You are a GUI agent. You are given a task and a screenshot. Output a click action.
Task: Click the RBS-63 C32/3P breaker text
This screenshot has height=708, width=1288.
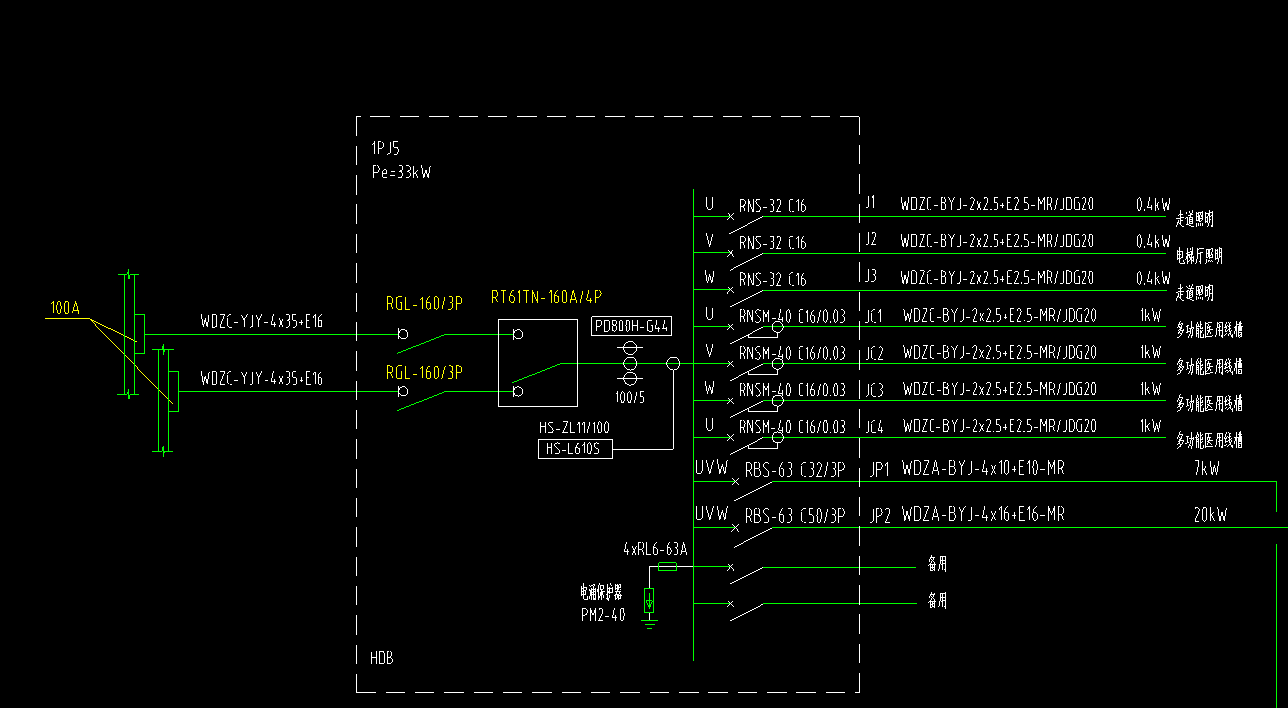point(795,470)
